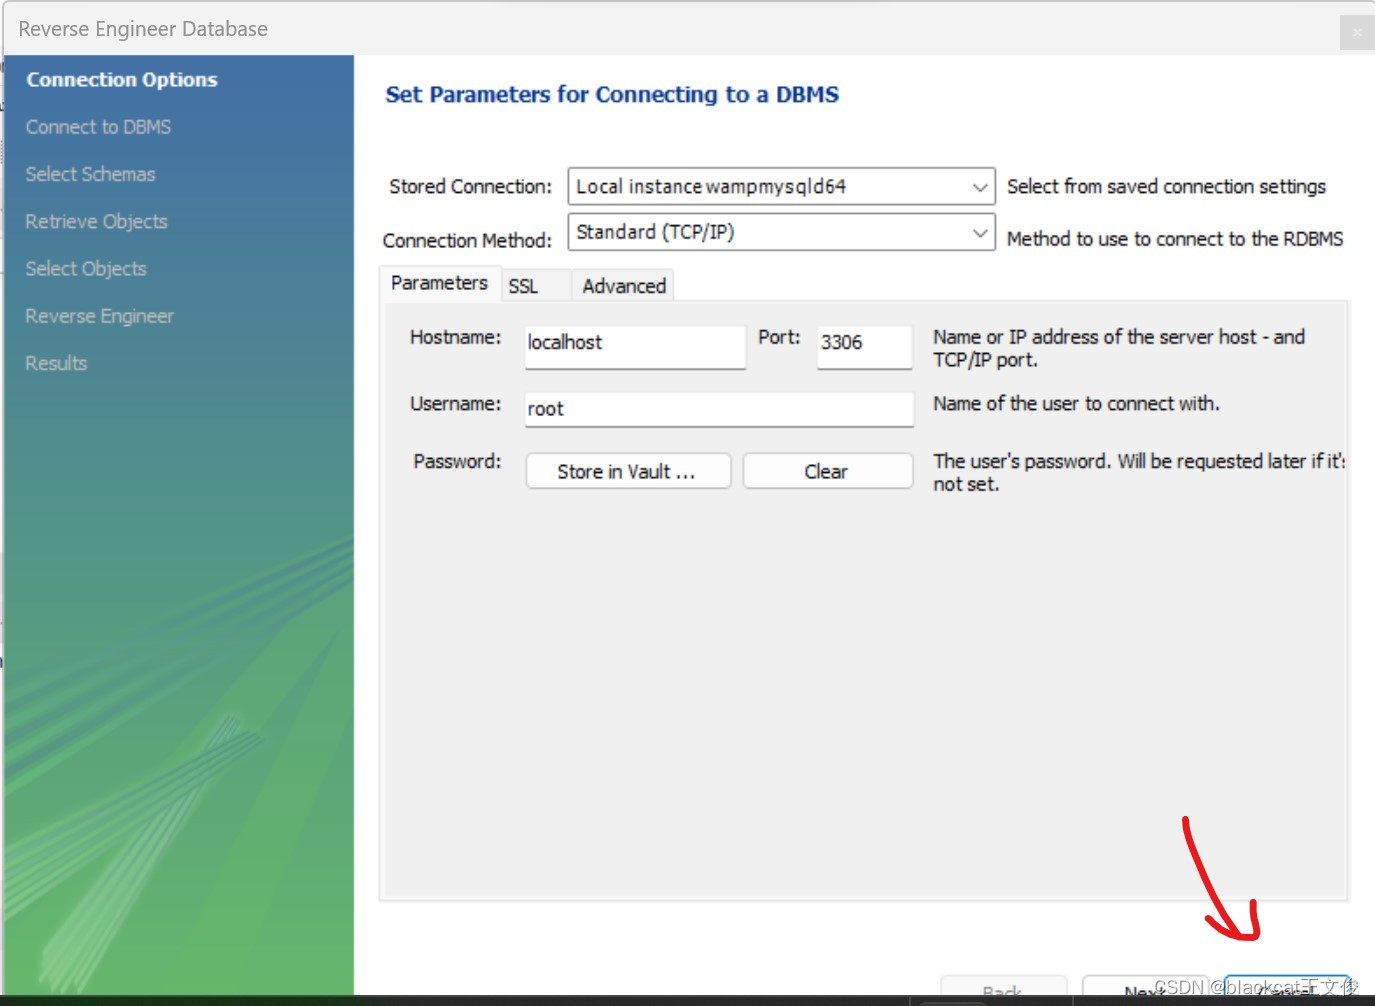Click 'Select from saved connection settings' hint text

pyautogui.click(x=1166, y=186)
